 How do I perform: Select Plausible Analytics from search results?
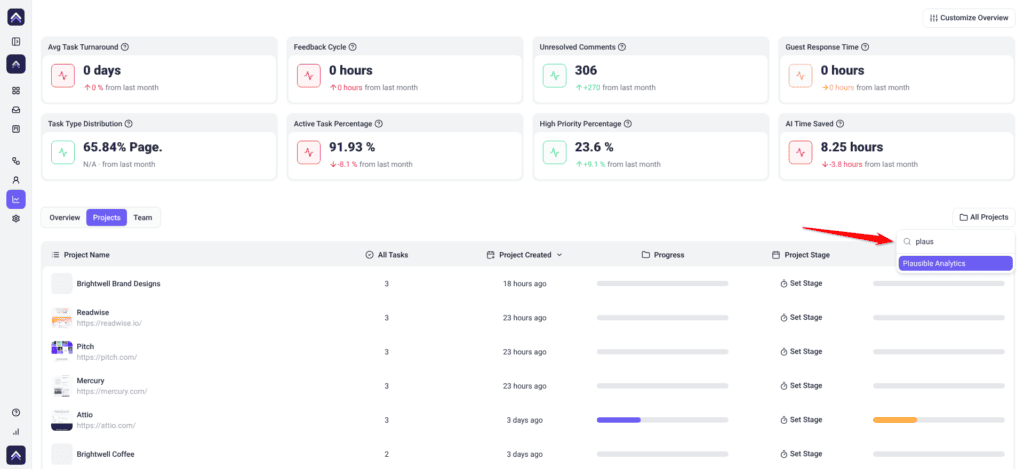point(955,263)
